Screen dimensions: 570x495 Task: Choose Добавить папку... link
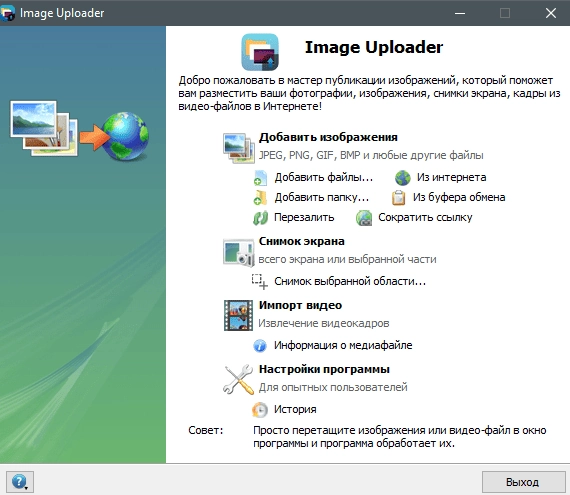[321, 197]
